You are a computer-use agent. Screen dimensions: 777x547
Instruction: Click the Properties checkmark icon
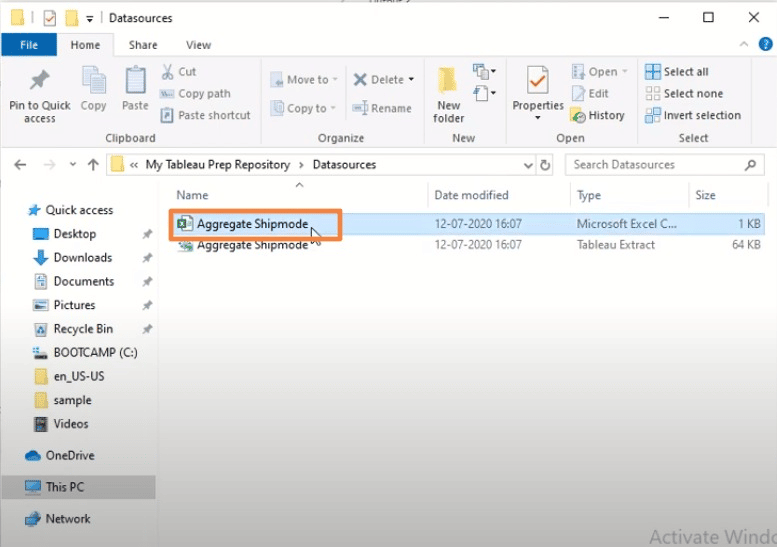538,80
